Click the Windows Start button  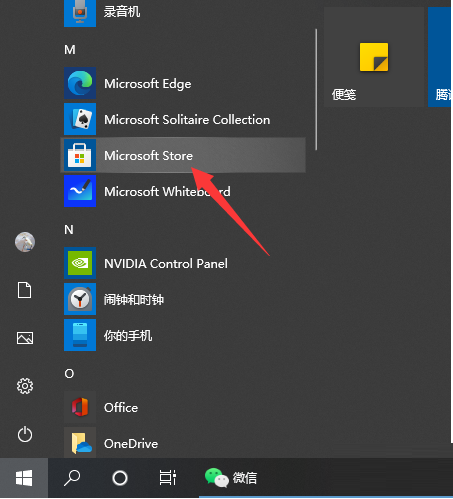(x=24, y=478)
